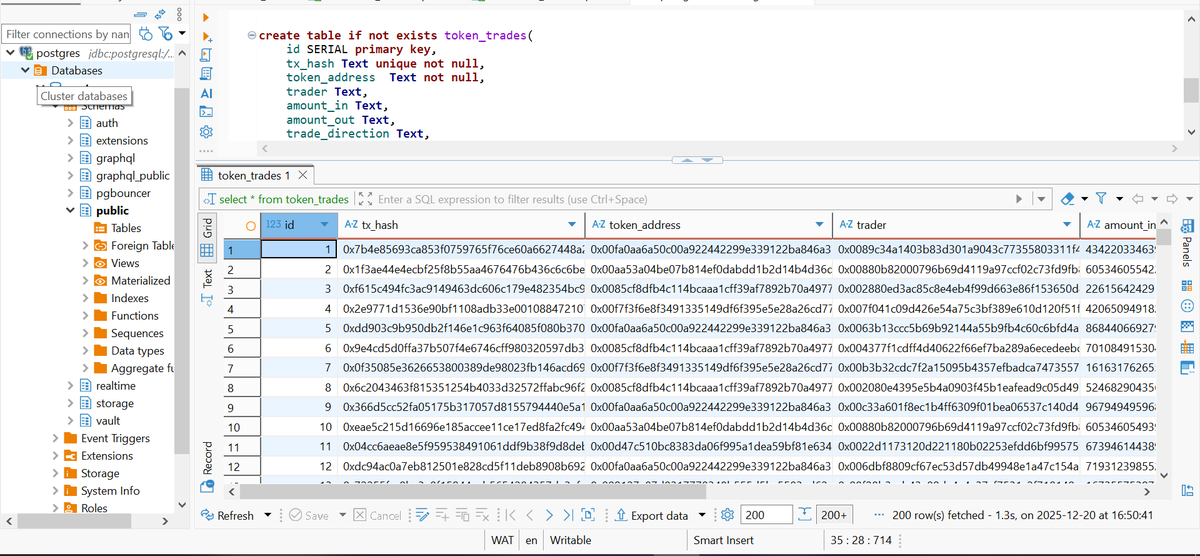Screen dimensions: 1200x556
Task: Open the Export data dropdown arrow
Action: pyautogui.click(x=701, y=515)
